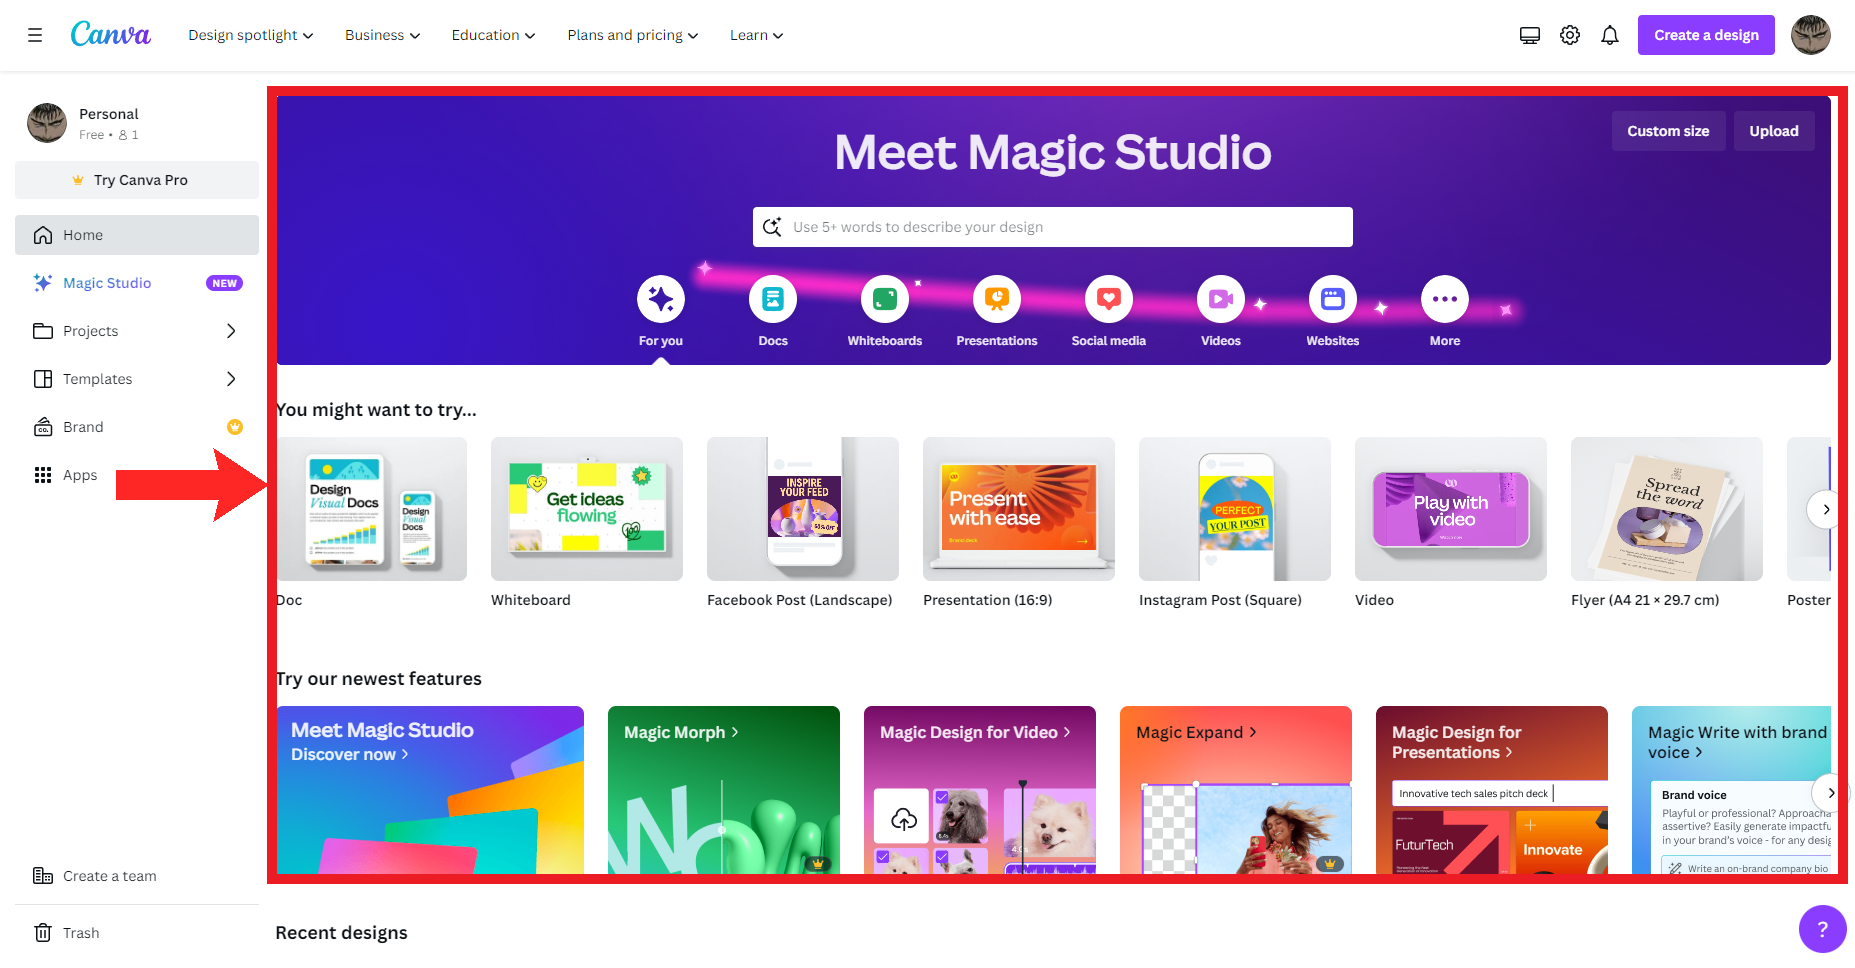Select the Websites category icon
Image resolution: width=1855 pixels, height=968 pixels.
tap(1333, 298)
